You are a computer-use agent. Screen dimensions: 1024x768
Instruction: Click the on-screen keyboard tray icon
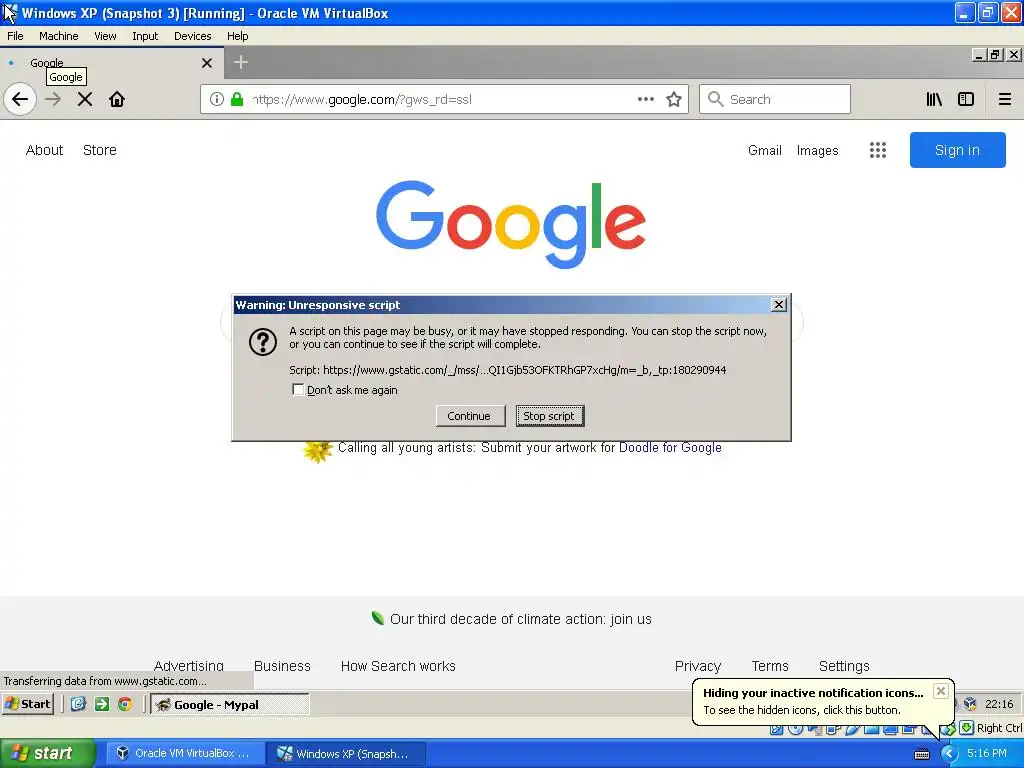tap(921, 754)
